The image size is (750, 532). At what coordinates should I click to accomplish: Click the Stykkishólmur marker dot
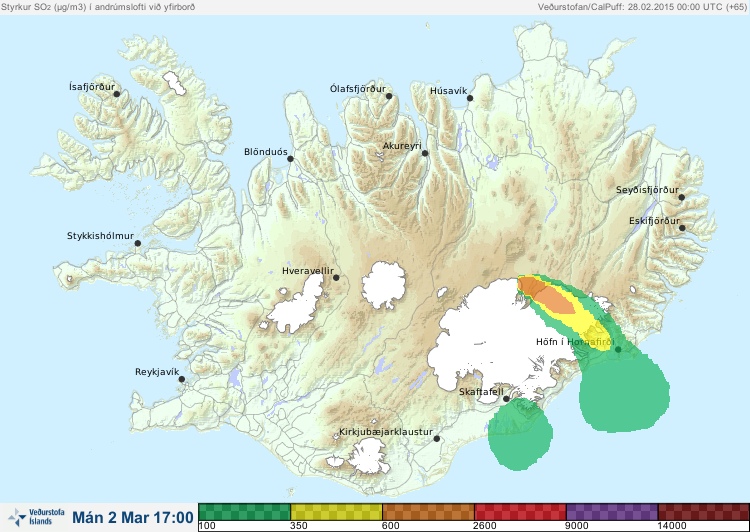(x=138, y=244)
